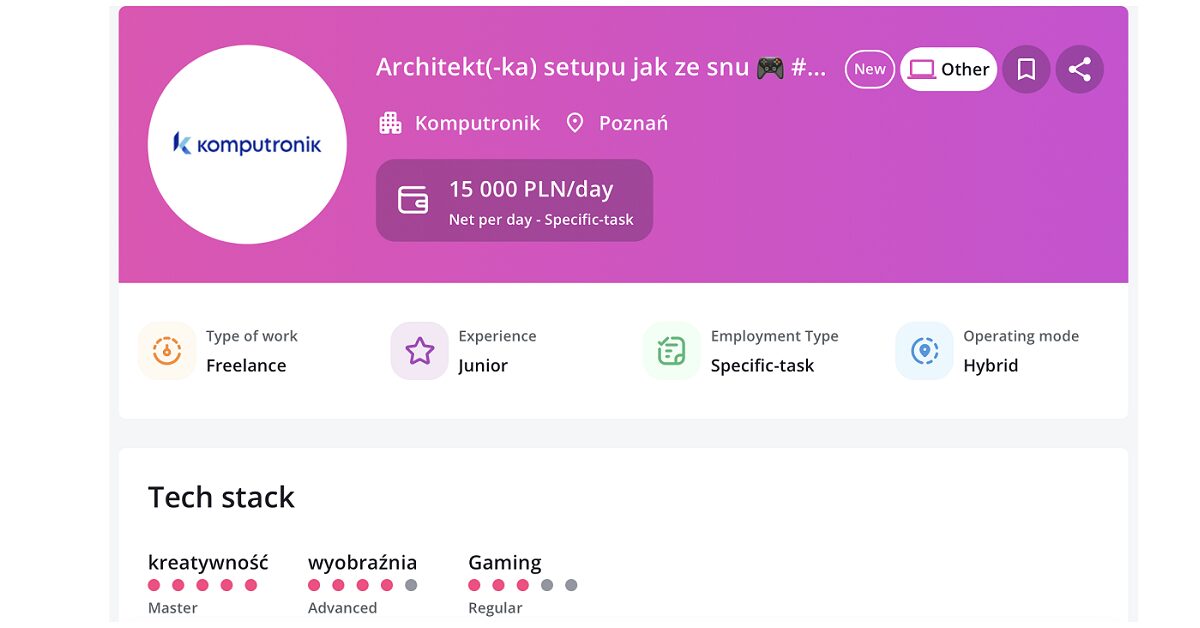Click the Poznań location link
The width and height of the screenshot is (1200, 628).
tap(633, 123)
